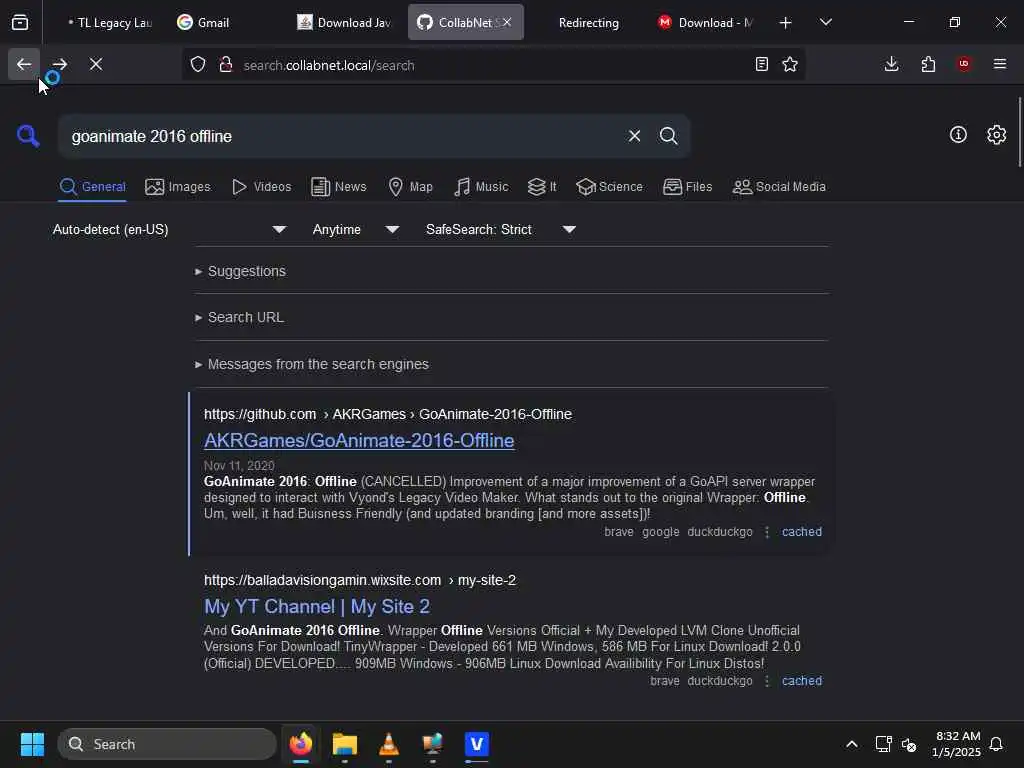Image resolution: width=1024 pixels, height=768 pixels.
Task: Click the taskbar Search box
Action: coord(167,744)
